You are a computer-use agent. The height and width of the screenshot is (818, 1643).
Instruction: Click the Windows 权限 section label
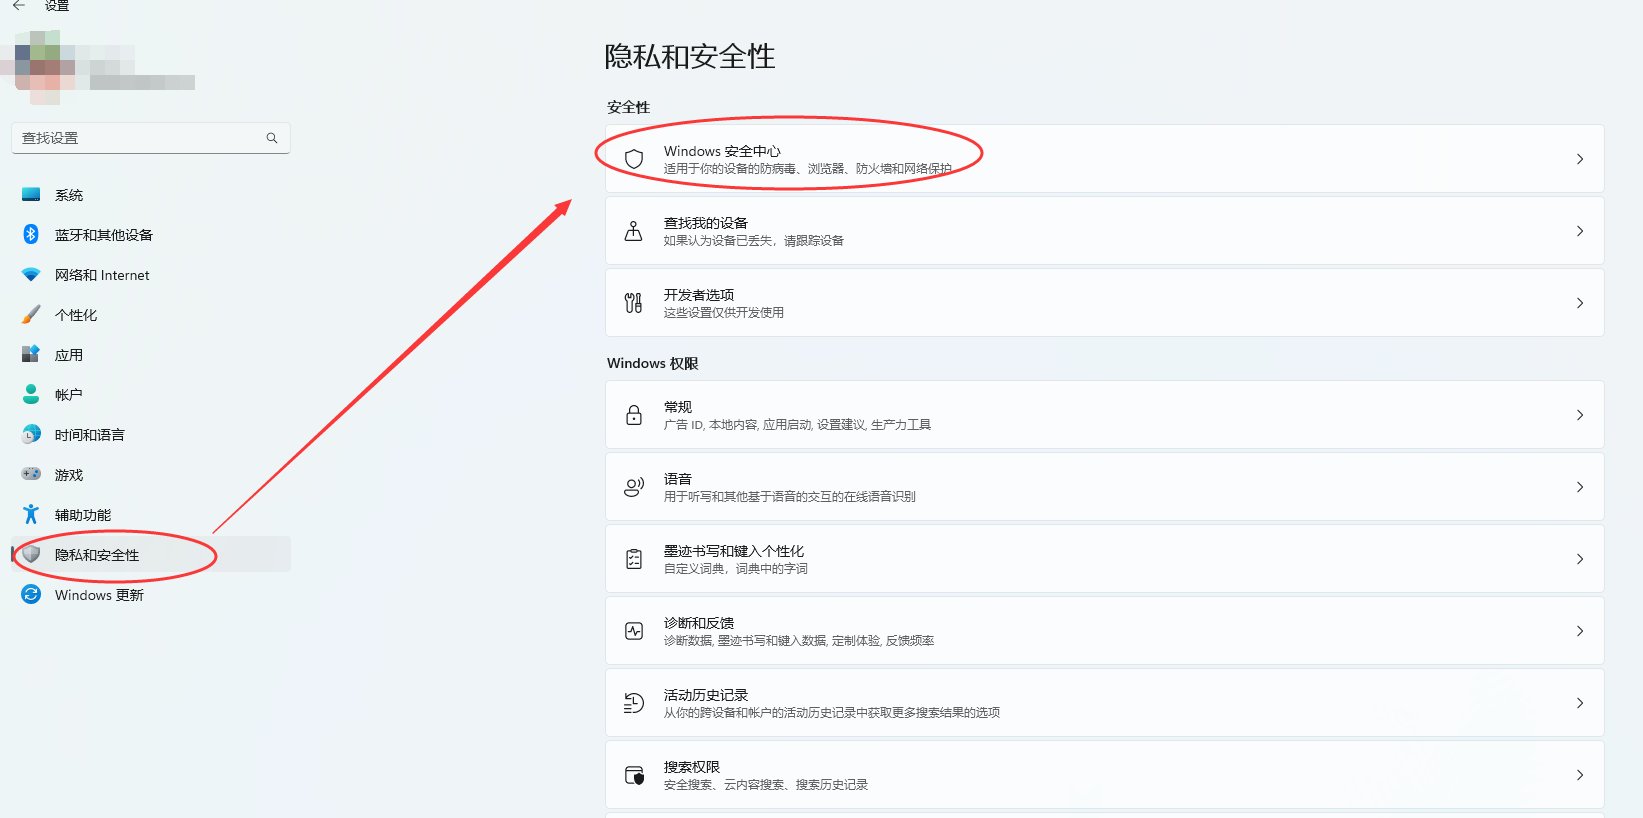coord(652,363)
